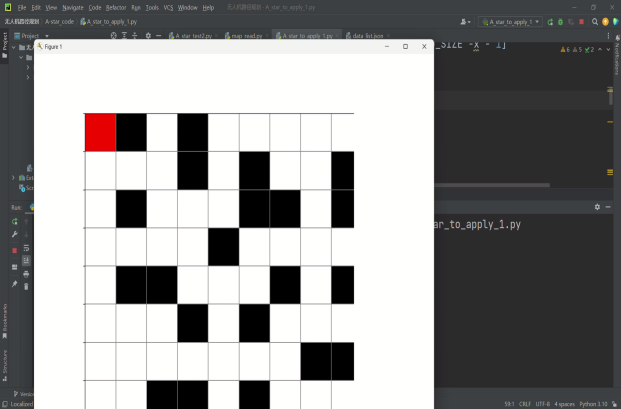Open the run configuration dropdown A_star_to_apply_1
The width and height of the screenshot is (621, 409).
pyautogui.click(x=511, y=21)
